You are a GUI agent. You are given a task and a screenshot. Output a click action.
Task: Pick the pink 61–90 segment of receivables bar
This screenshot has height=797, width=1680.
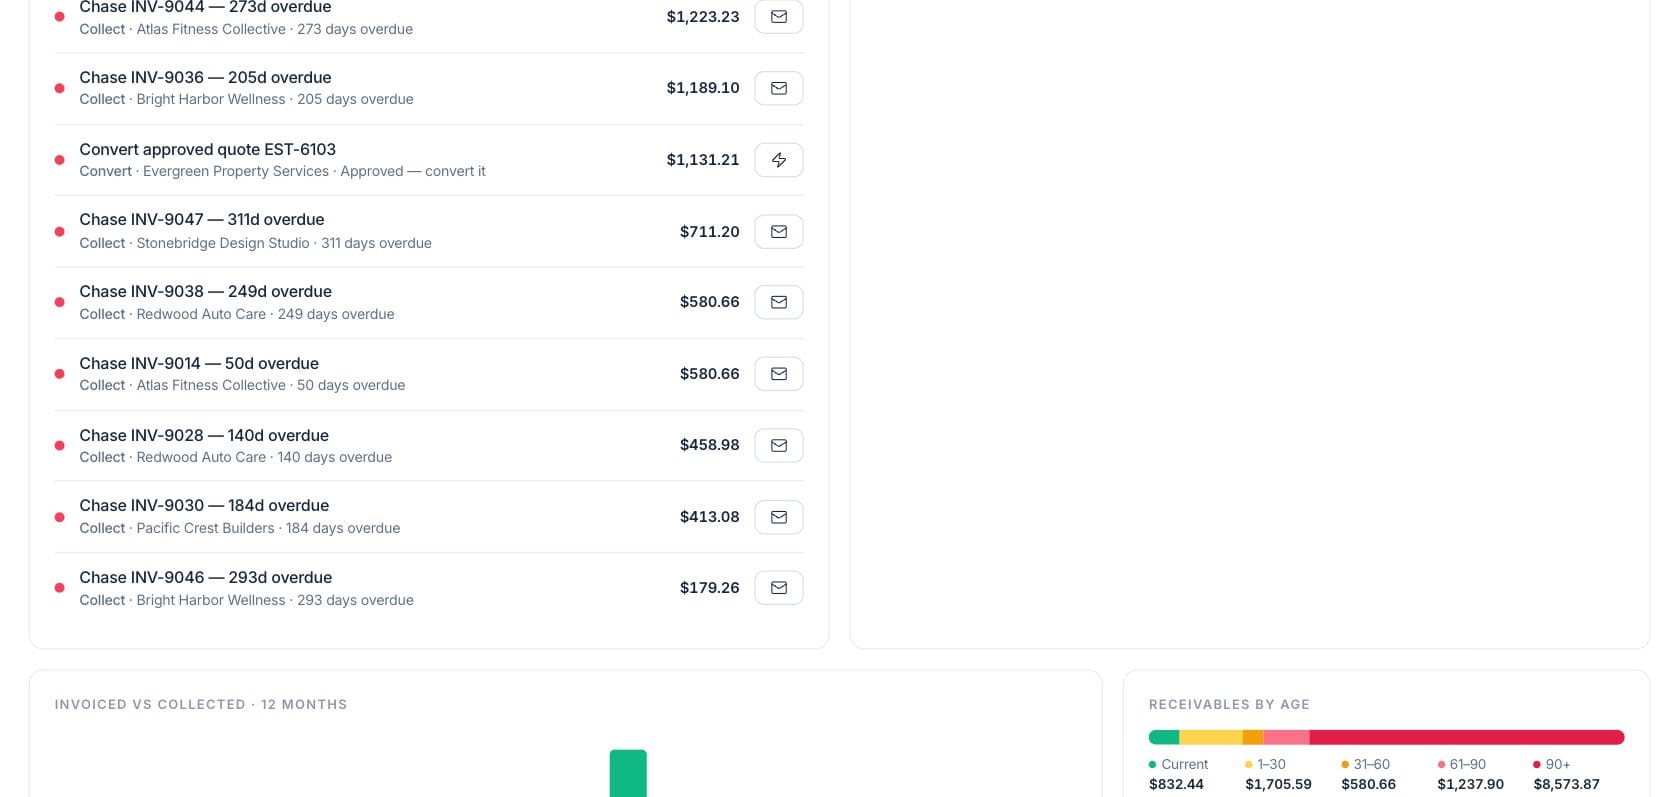pyautogui.click(x=1287, y=737)
